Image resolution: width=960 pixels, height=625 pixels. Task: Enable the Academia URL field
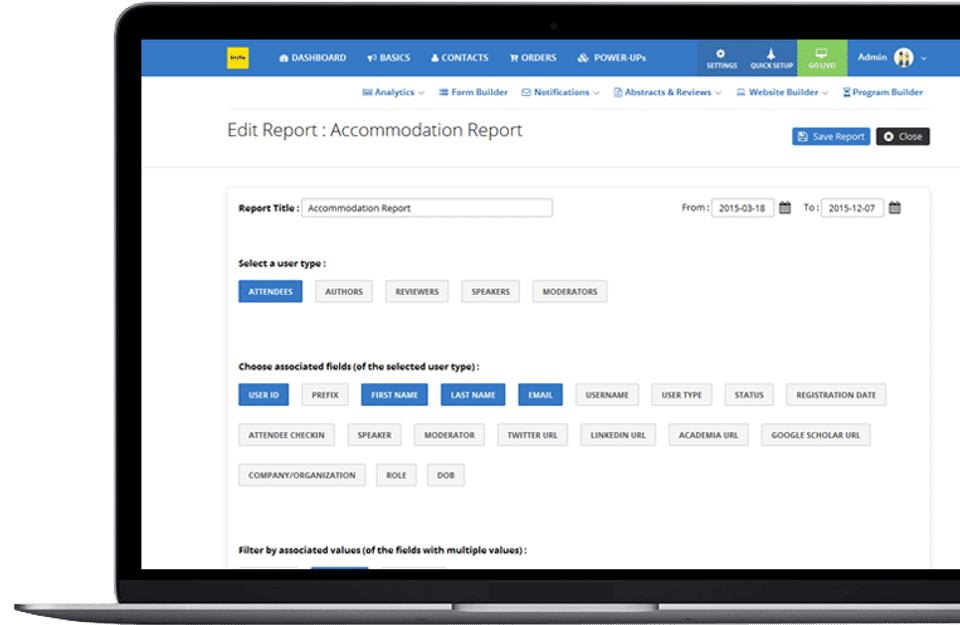click(708, 435)
